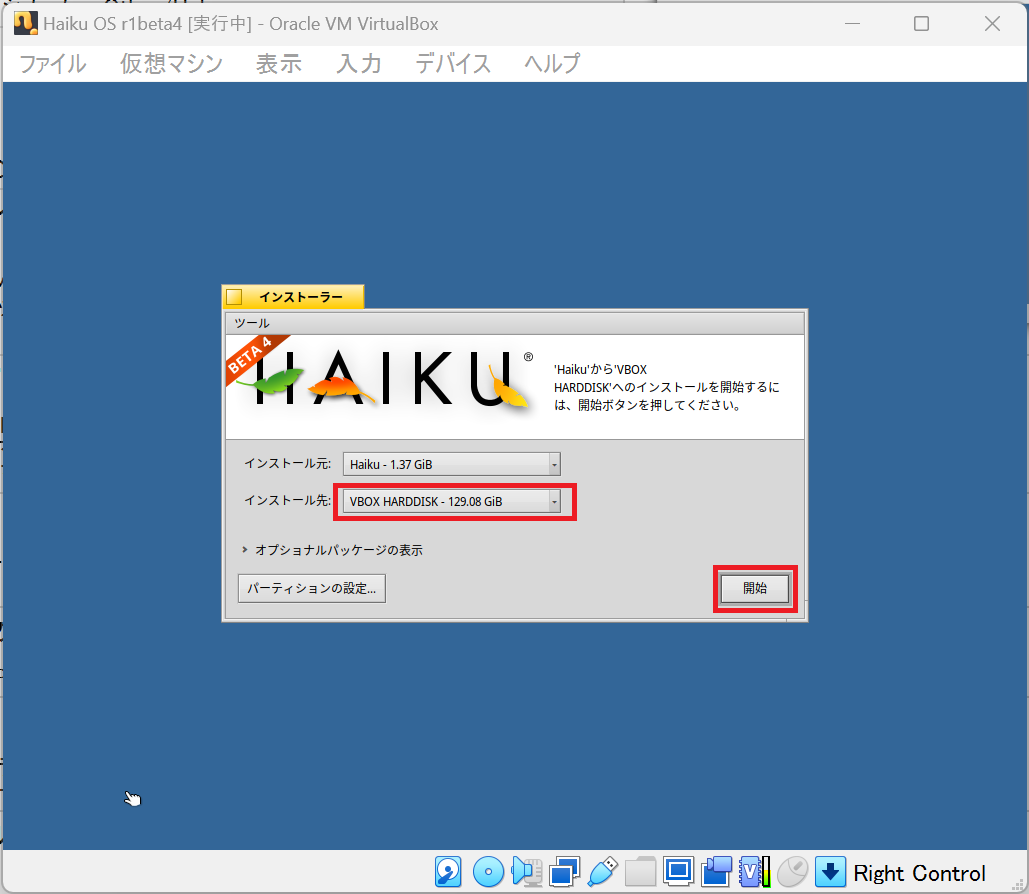
Task: Click the hard disk activity status icon
Action: 448,872
